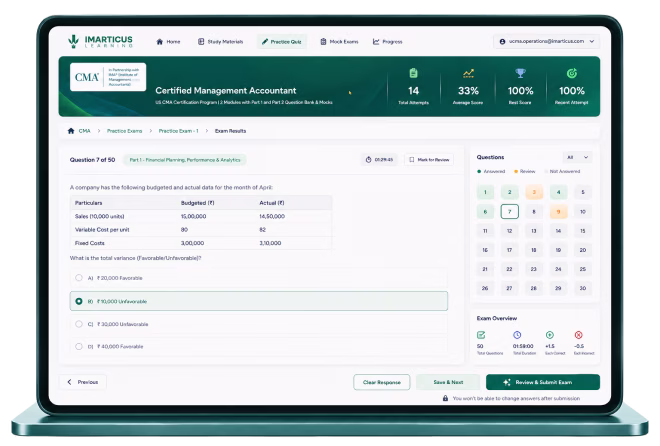Screen dimensions: 660x446
Task: Click the Mark for Review button
Action: coord(429,159)
